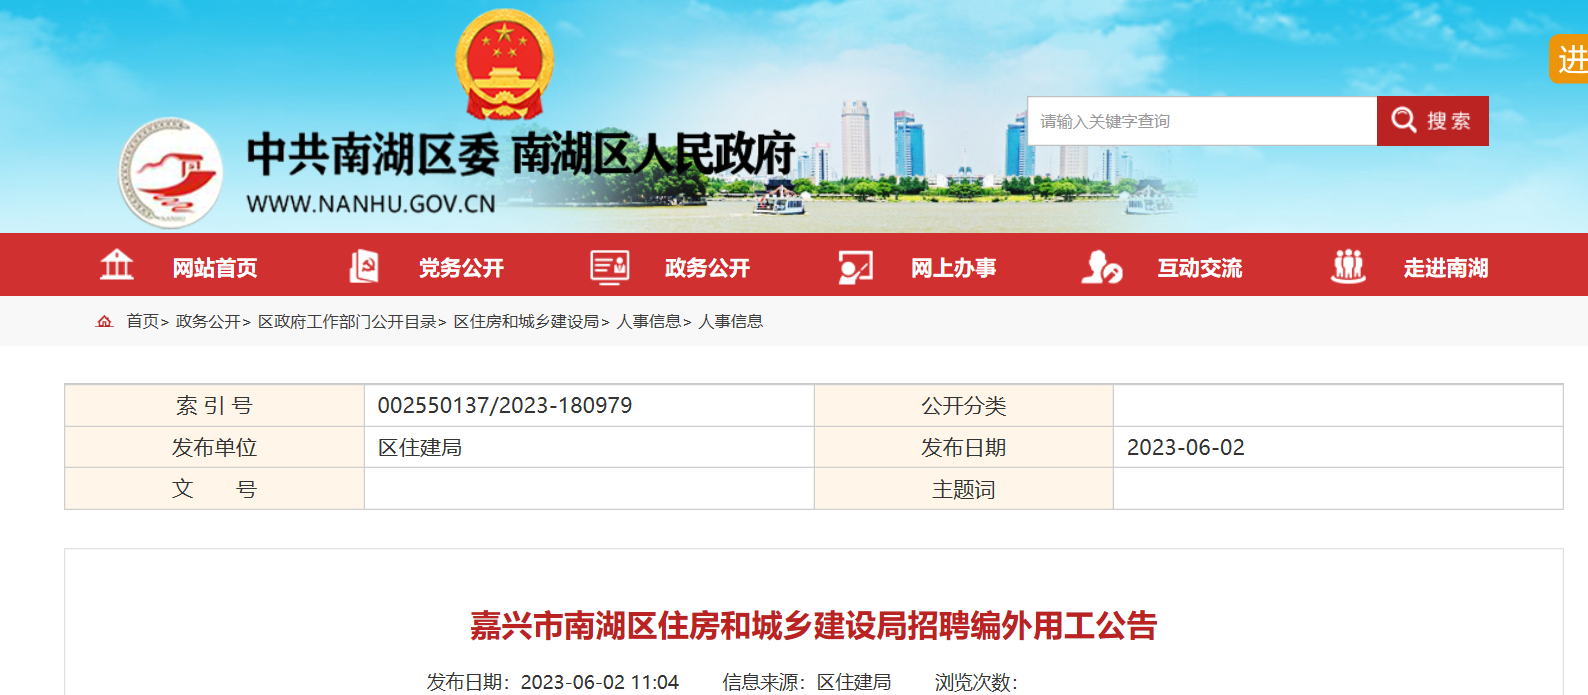Click the round Nanhu red boat logo
The image size is (1588, 695).
click(171, 173)
